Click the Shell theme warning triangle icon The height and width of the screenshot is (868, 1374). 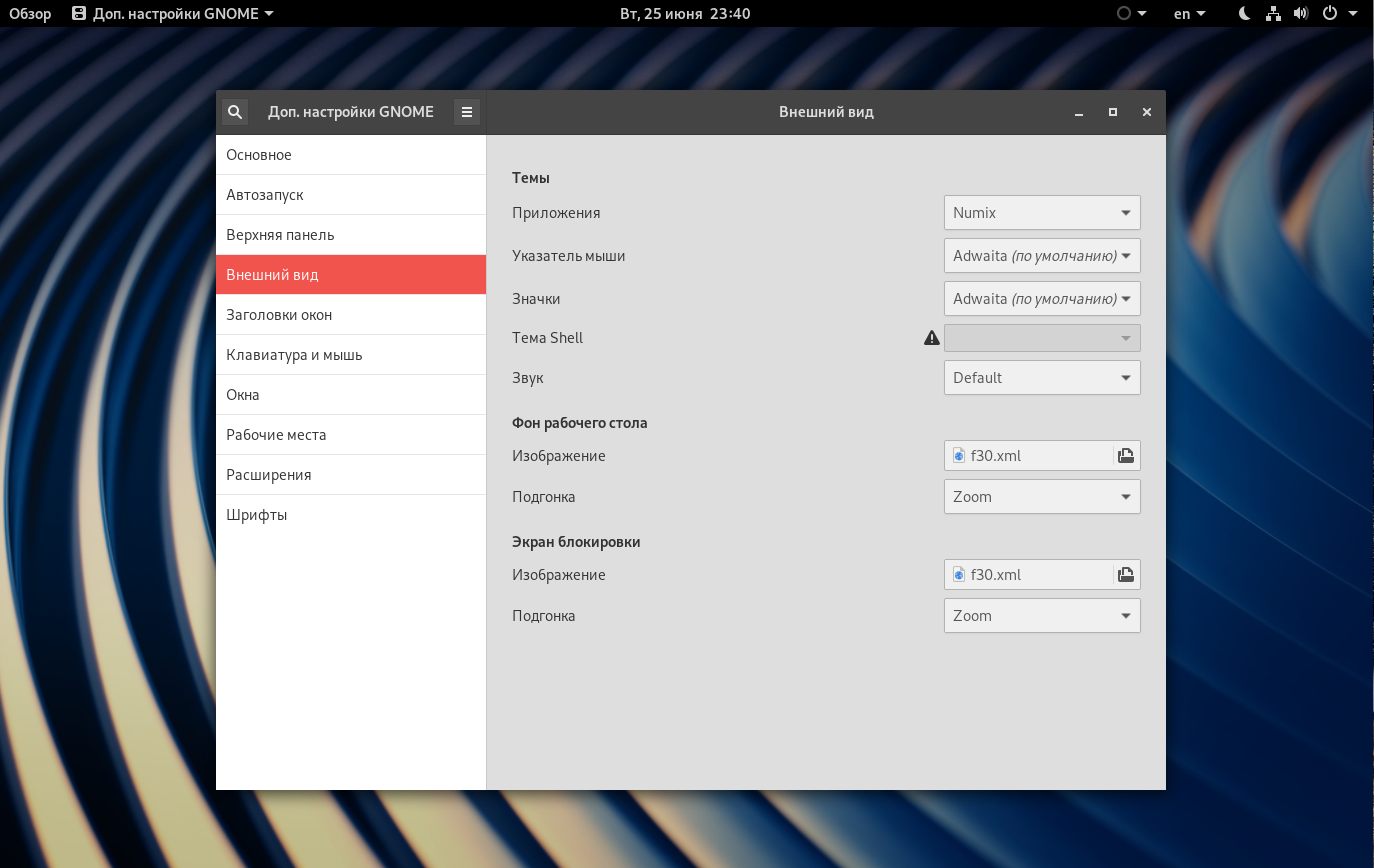click(x=932, y=338)
